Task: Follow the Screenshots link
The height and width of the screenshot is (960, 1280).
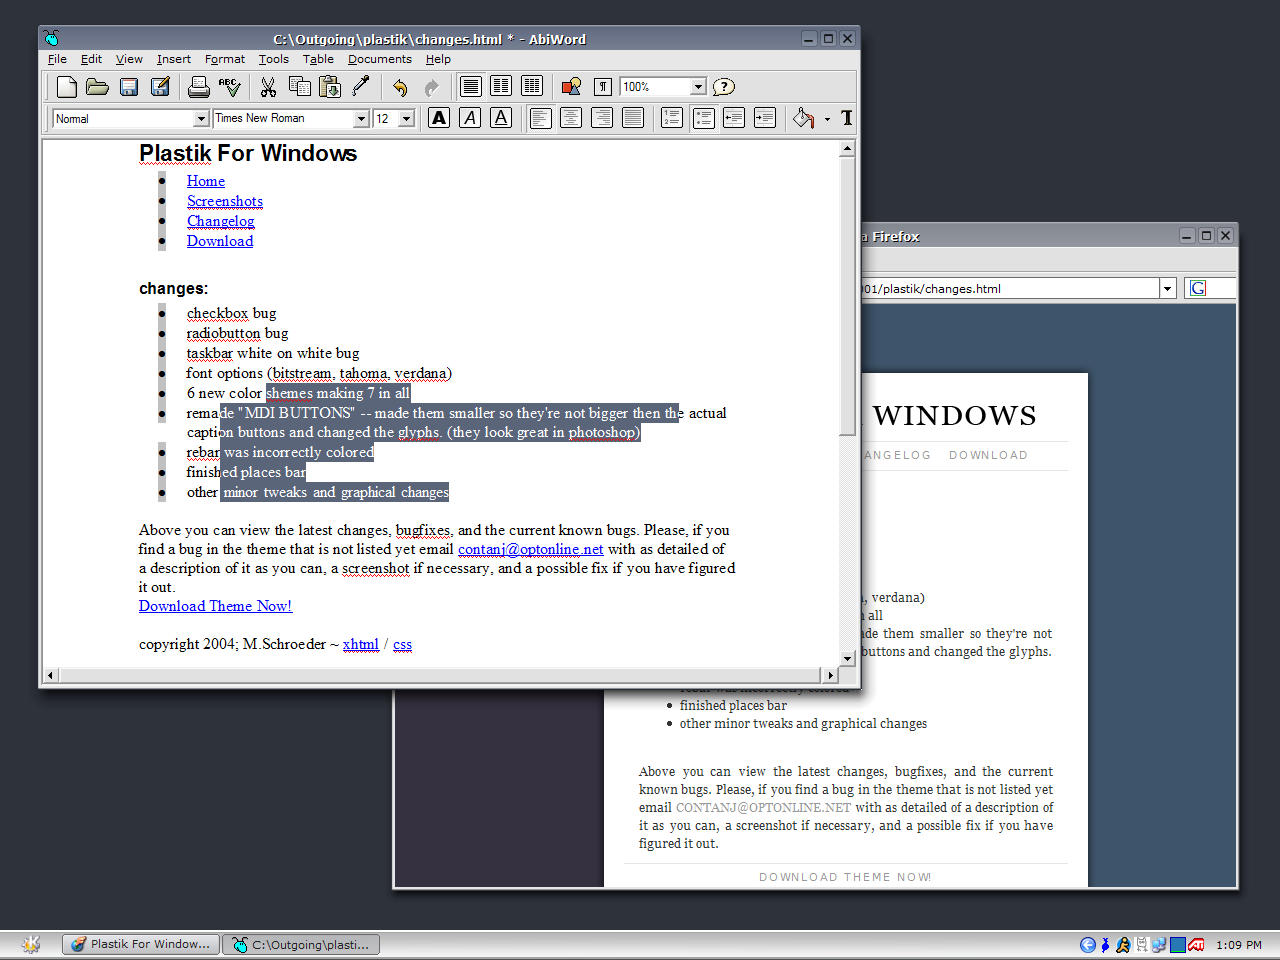Action: [225, 201]
